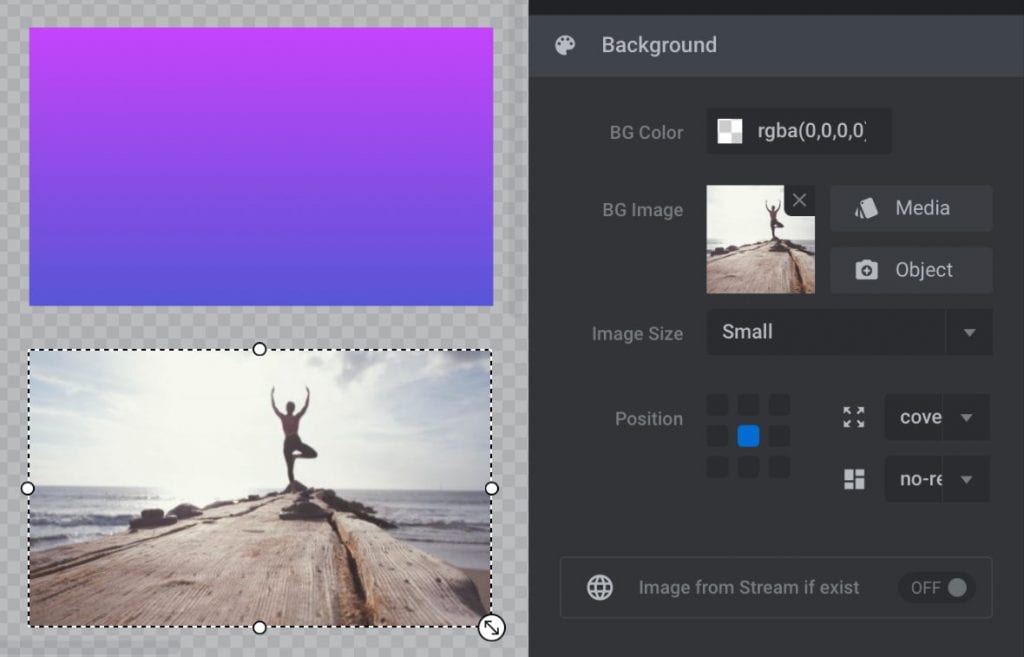The height and width of the screenshot is (657, 1024).
Task: Click the transparent BG Color swatch
Action: (728, 131)
